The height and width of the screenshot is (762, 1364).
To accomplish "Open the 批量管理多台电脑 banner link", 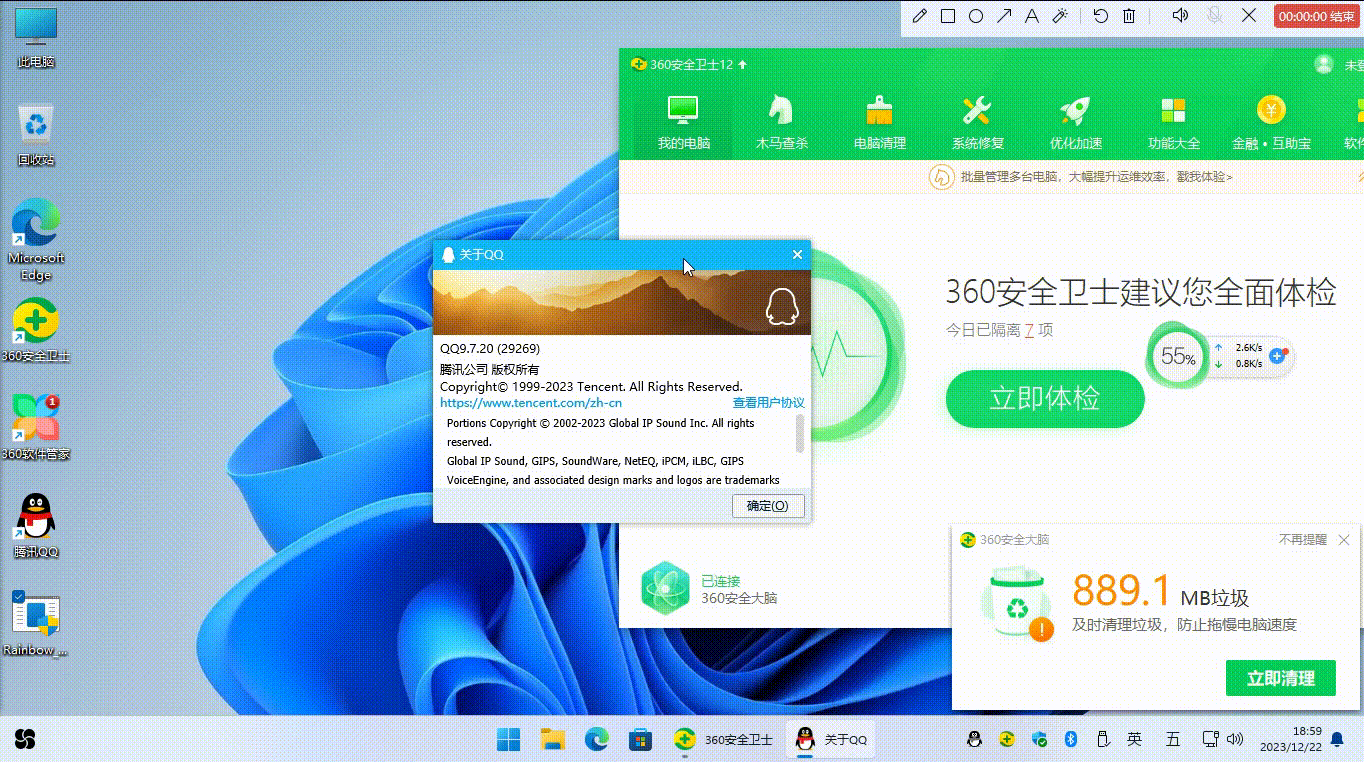I will click(x=1097, y=177).
